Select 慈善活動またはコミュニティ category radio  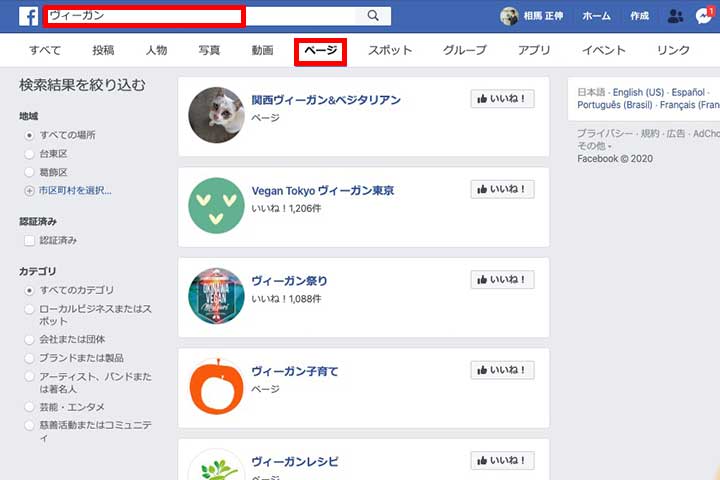(29, 425)
